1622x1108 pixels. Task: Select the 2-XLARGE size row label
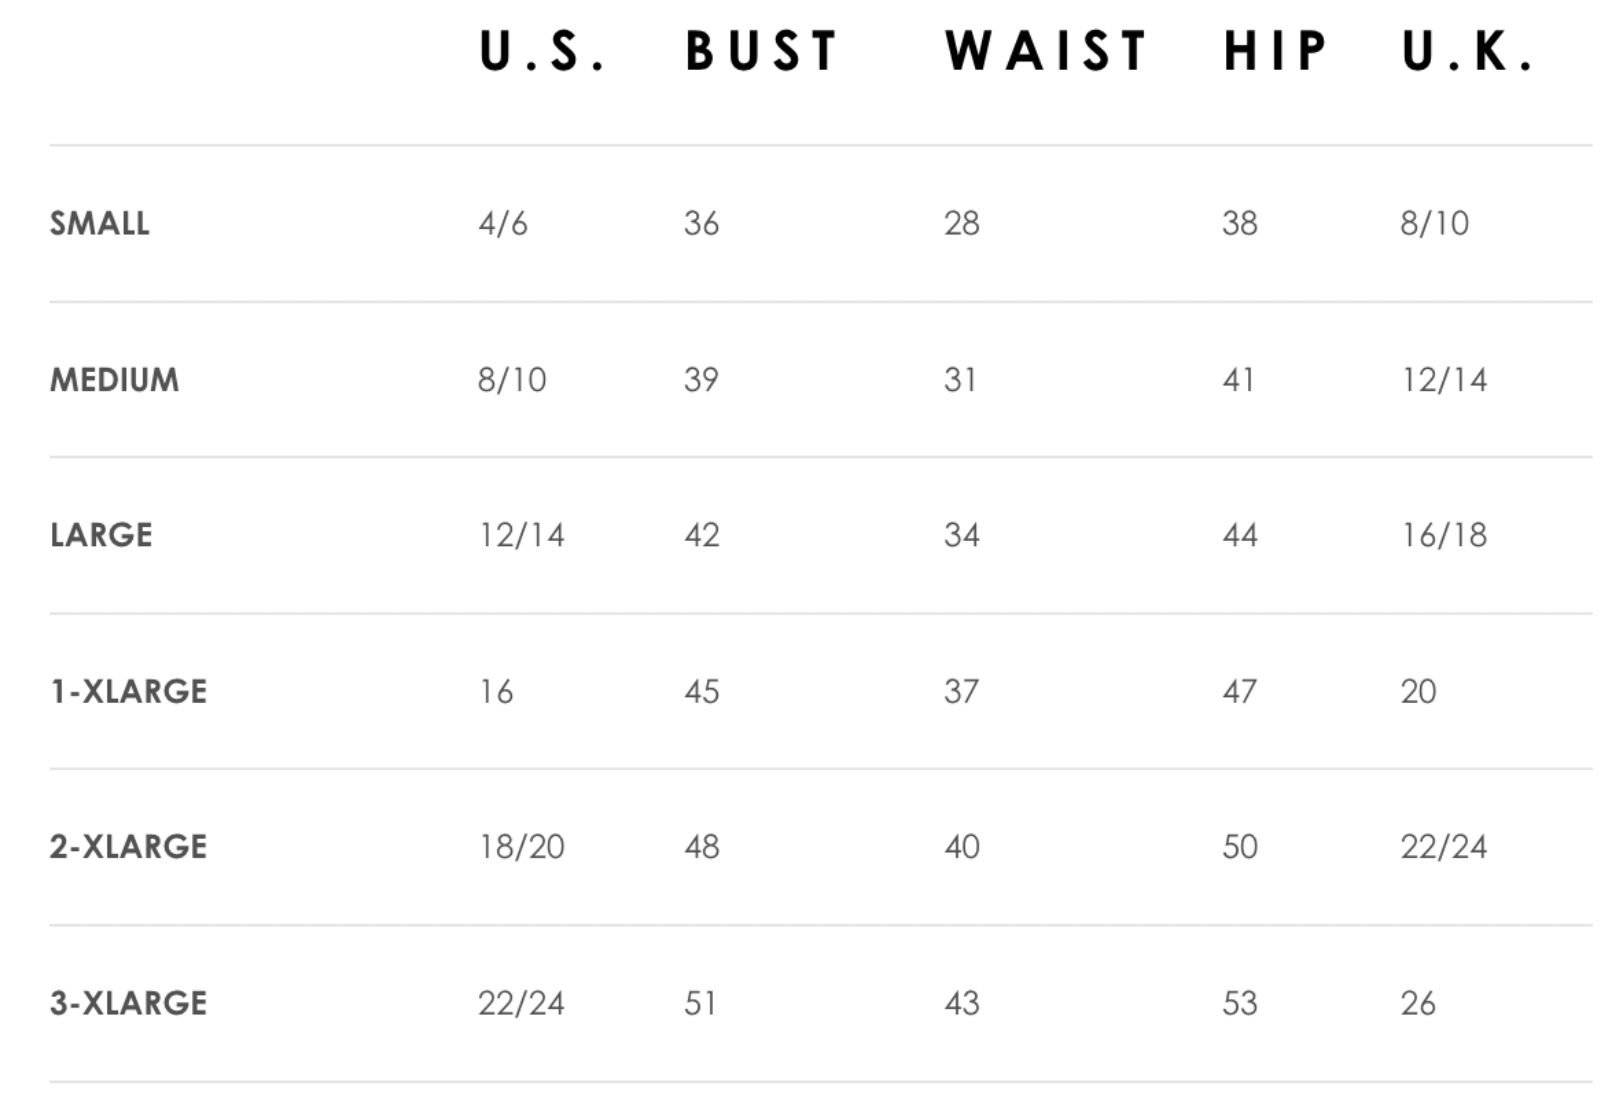(x=129, y=847)
